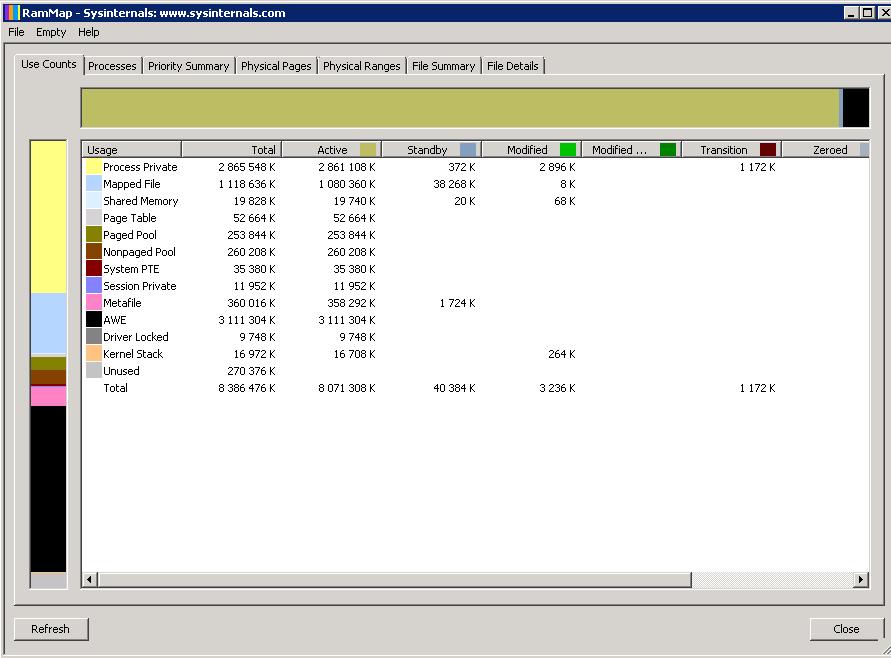The height and width of the screenshot is (658, 891).
Task: Click the RamMap application icon in title bar
Action: [12, 13]
